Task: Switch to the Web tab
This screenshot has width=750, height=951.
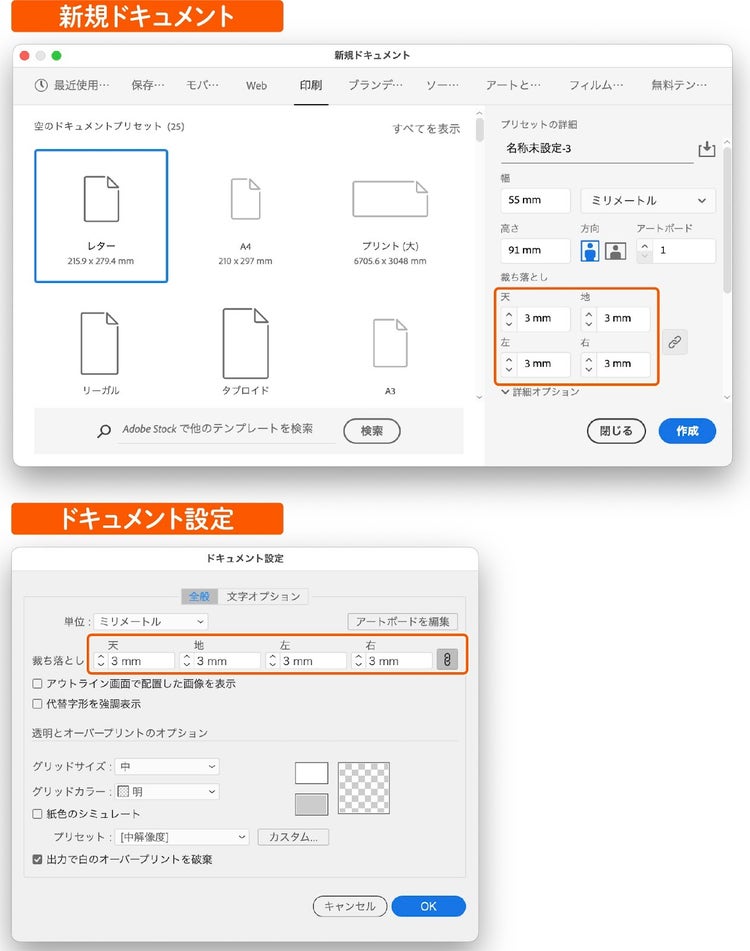Action: (256, 86)
